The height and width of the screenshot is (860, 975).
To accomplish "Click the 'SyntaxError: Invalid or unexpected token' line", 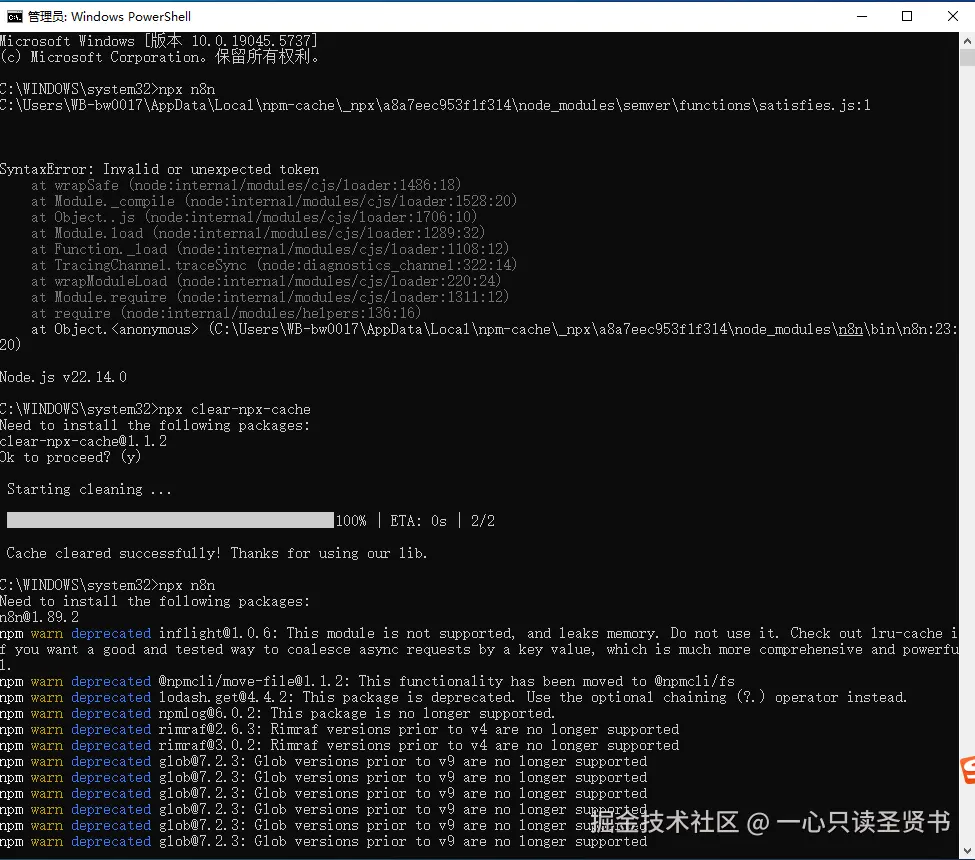I will tap(159, 169).
